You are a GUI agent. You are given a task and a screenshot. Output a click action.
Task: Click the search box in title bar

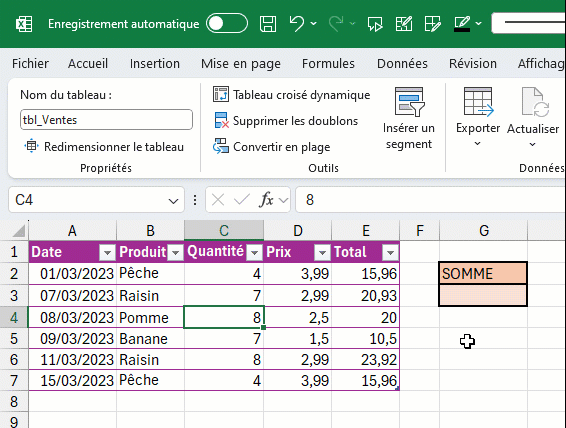528,23
